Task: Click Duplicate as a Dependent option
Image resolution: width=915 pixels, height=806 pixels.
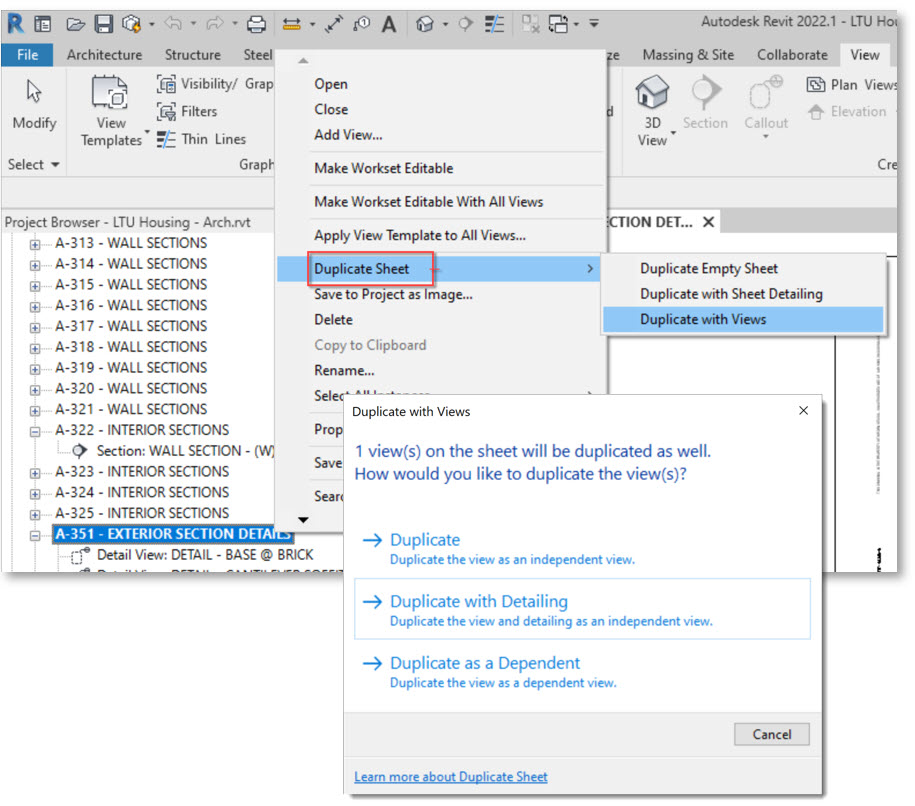Action: pyautogui.click(x=582, y=671)
